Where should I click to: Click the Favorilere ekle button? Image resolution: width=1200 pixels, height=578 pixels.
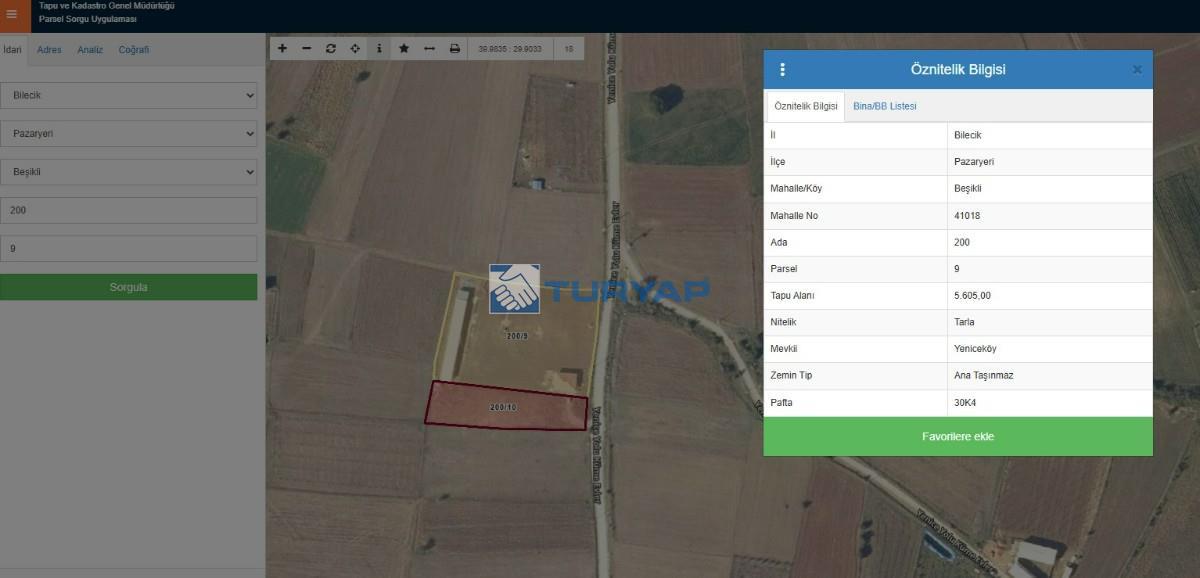tap(958, 436)
